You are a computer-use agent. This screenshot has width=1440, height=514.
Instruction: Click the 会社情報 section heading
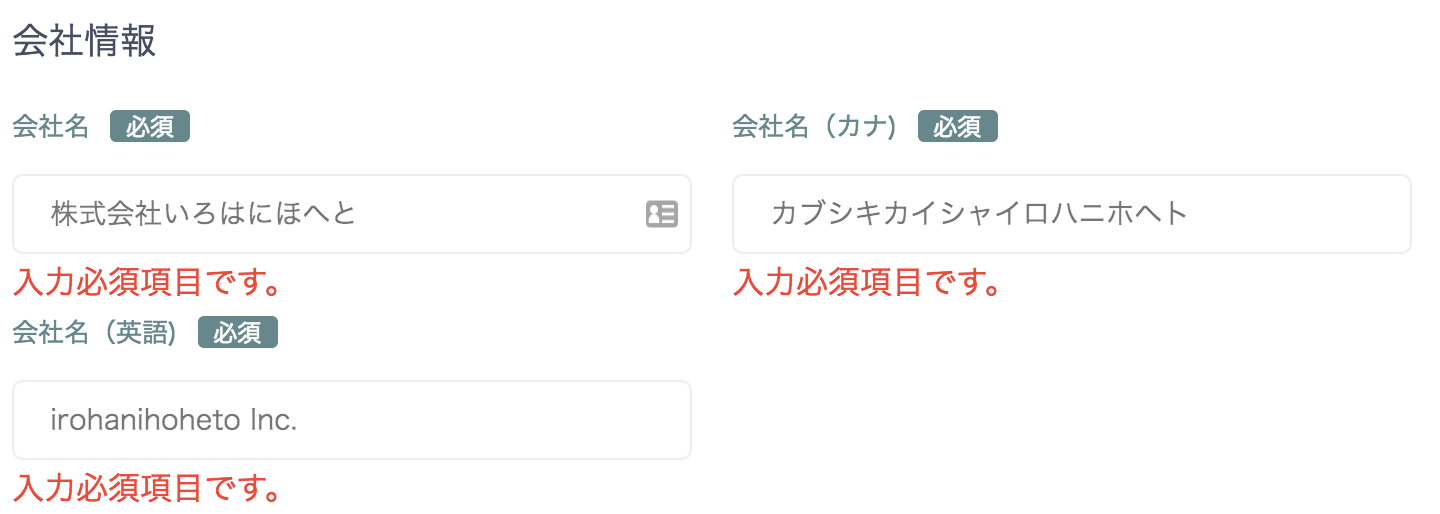coord(84,43)
